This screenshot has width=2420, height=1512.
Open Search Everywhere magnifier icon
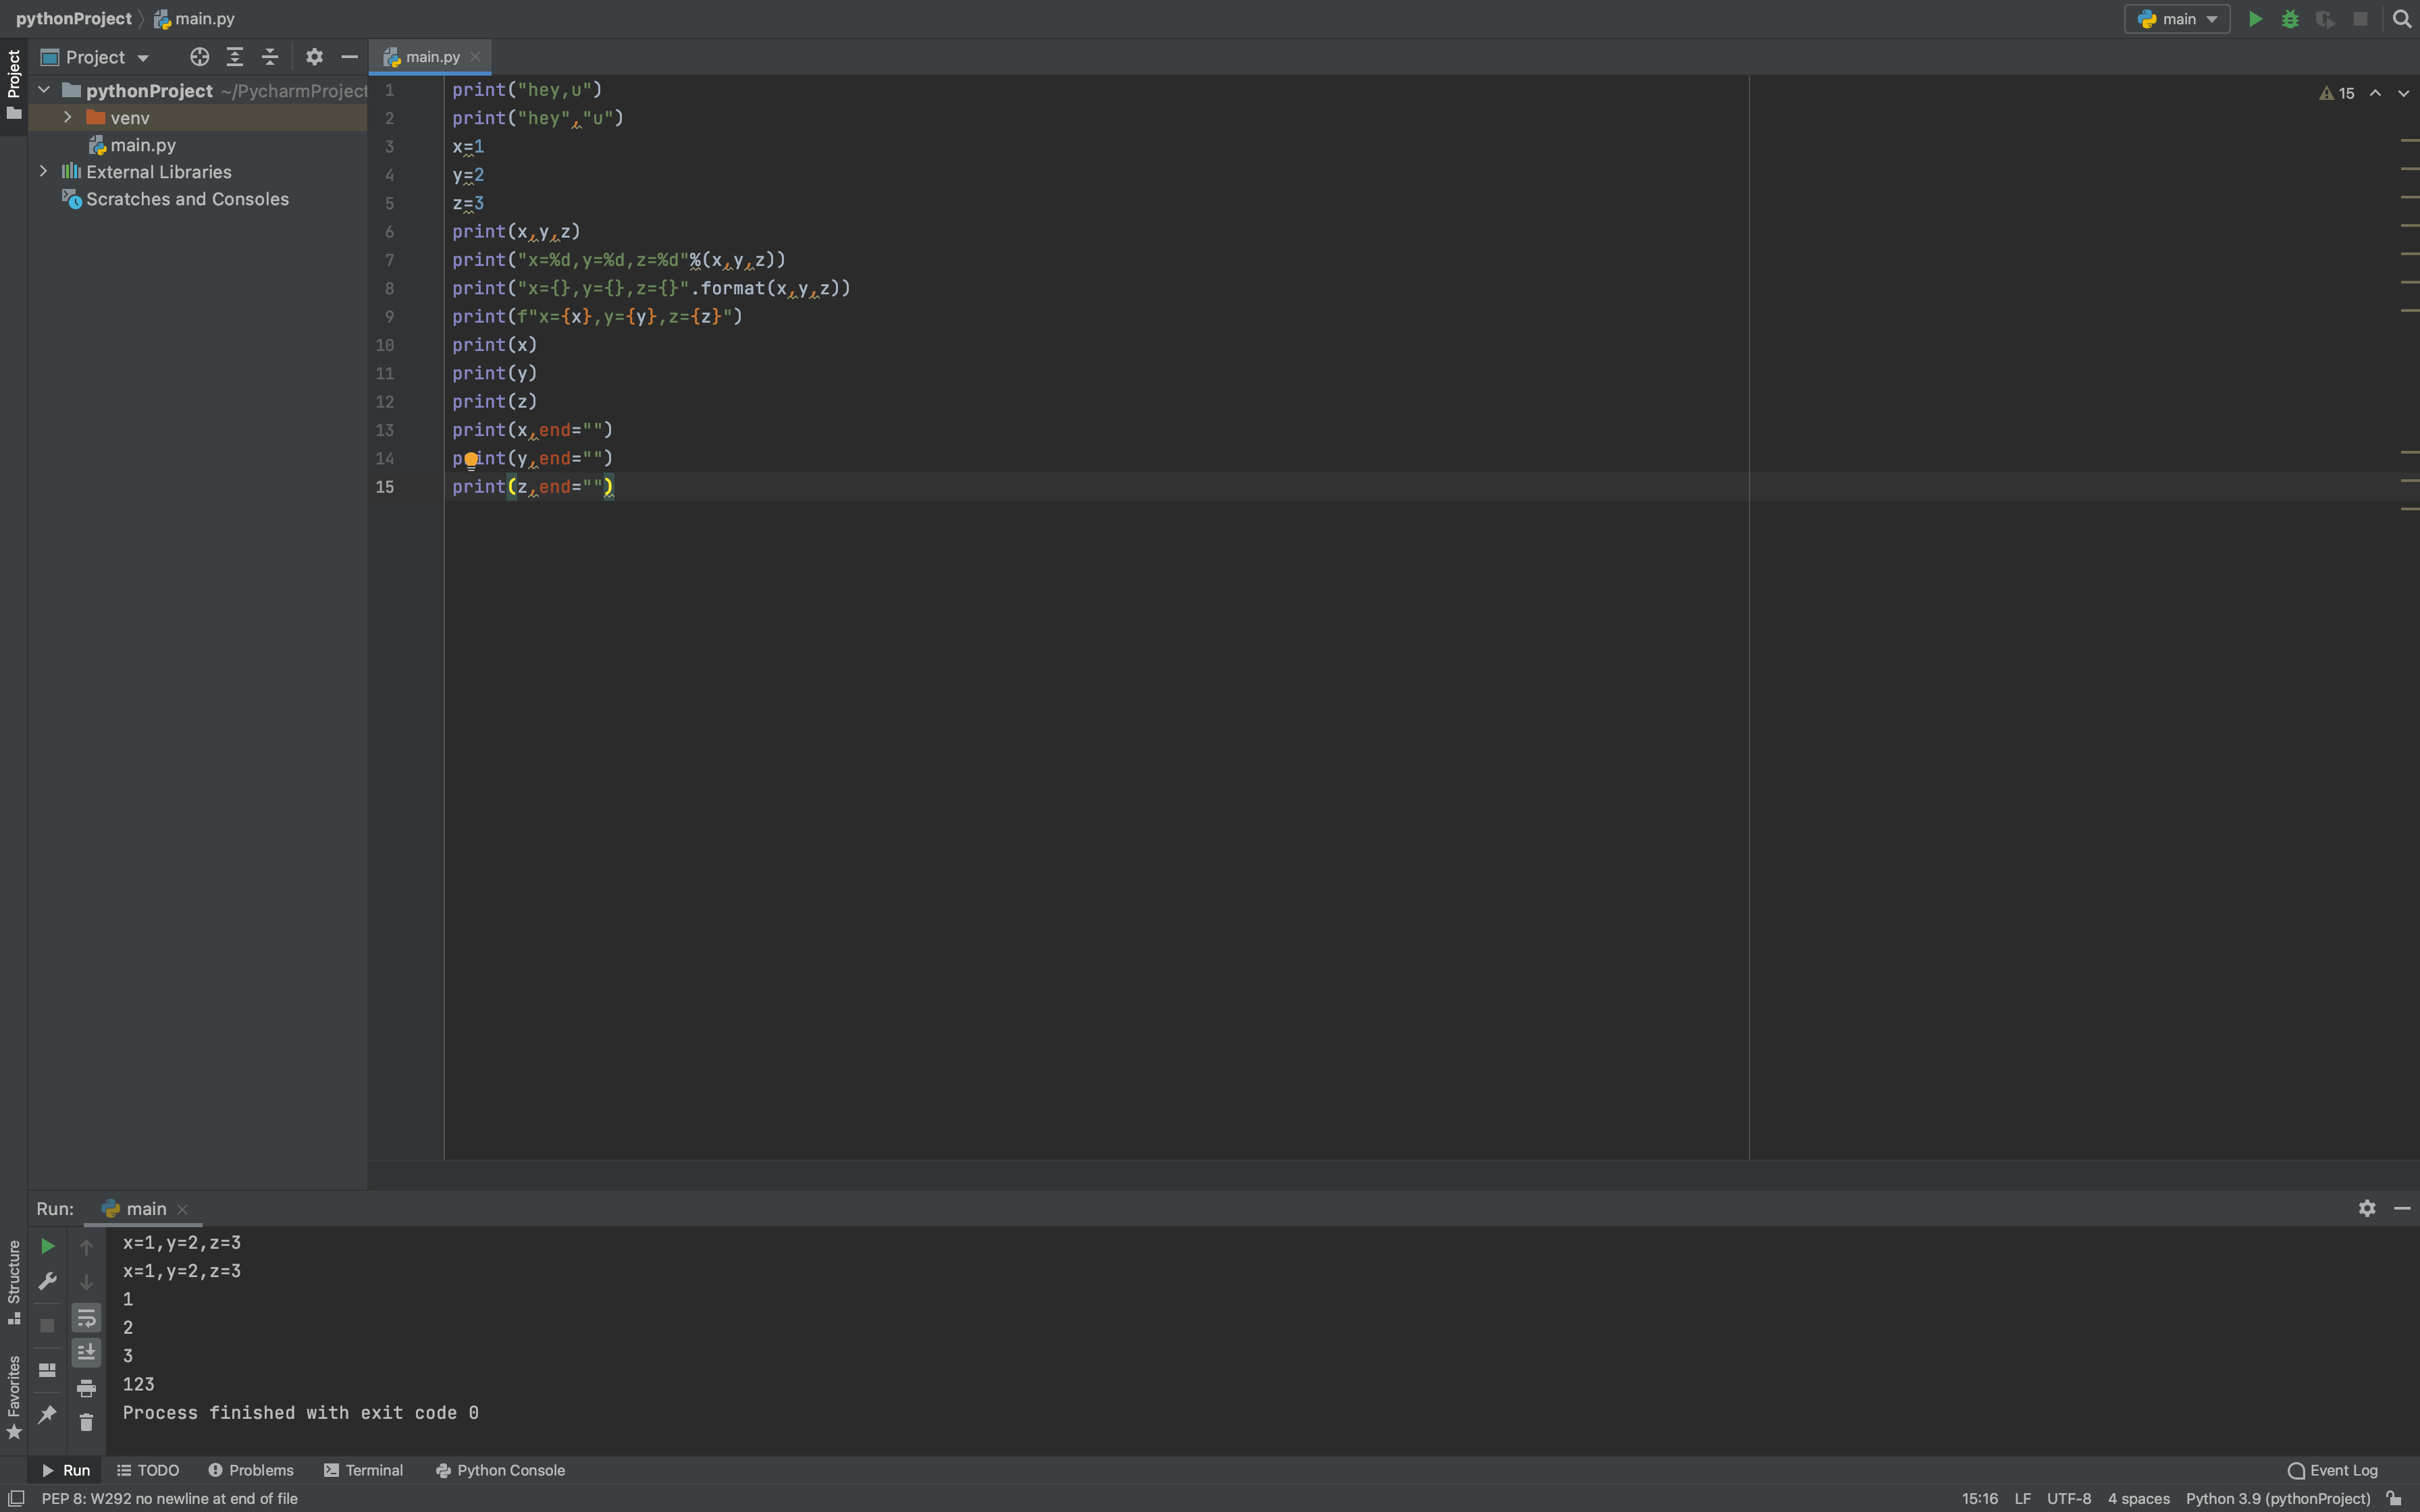point(2401,19)
